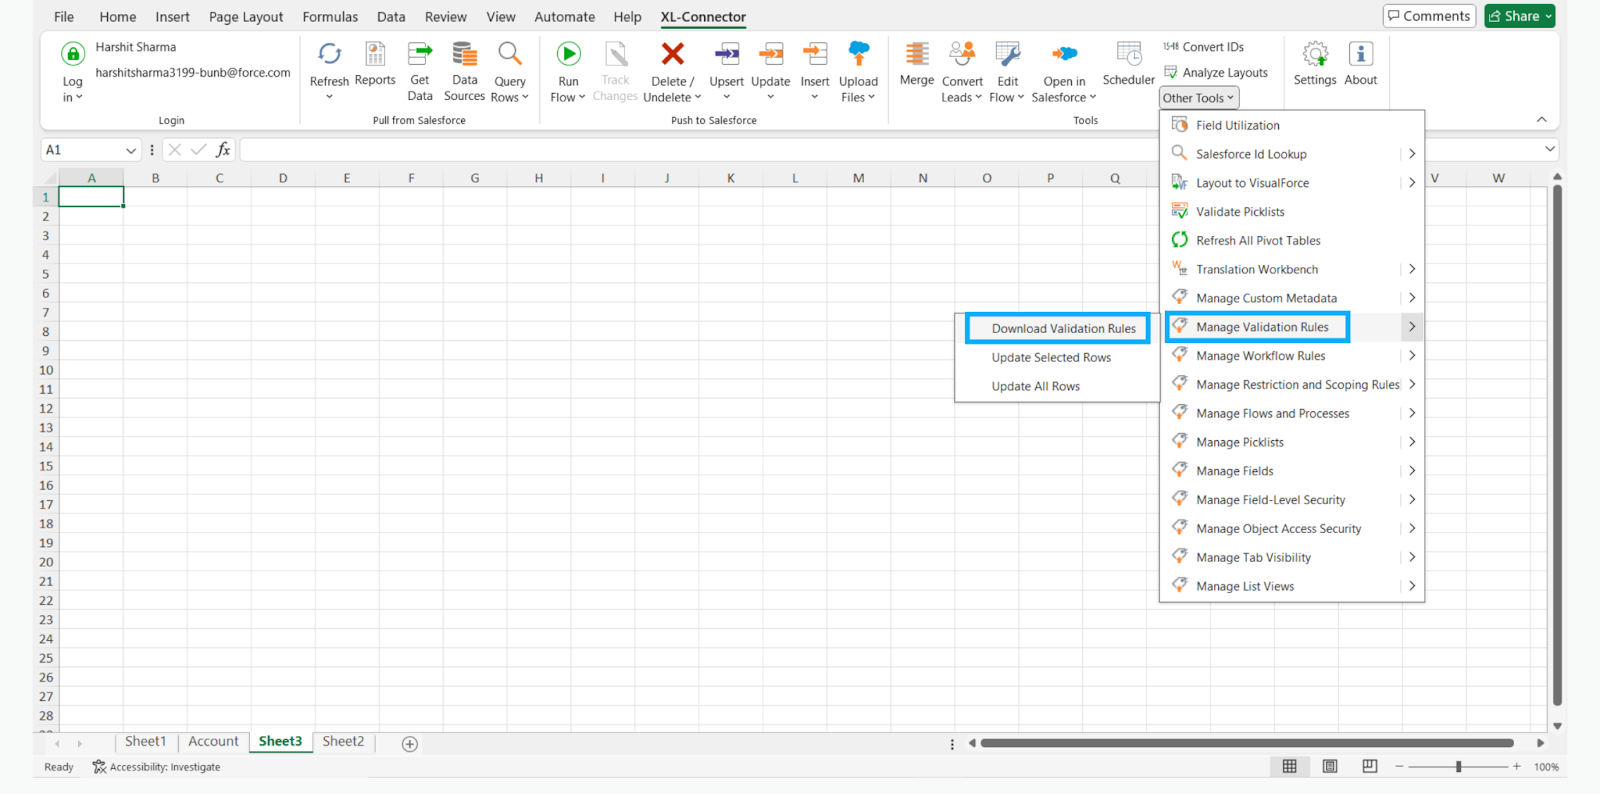Screen dimensions: 1600x794
Task: Select column header B
Action: coord(155,178)
